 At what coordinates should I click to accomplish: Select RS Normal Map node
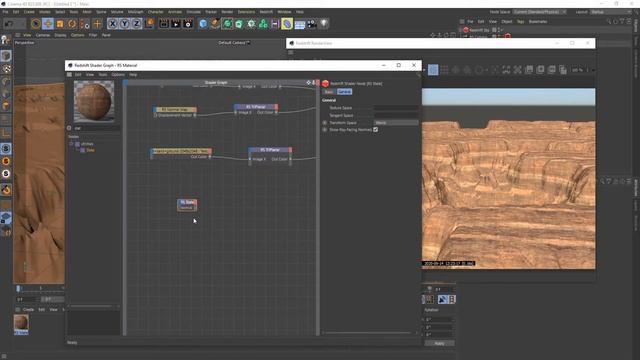(175, 109)
